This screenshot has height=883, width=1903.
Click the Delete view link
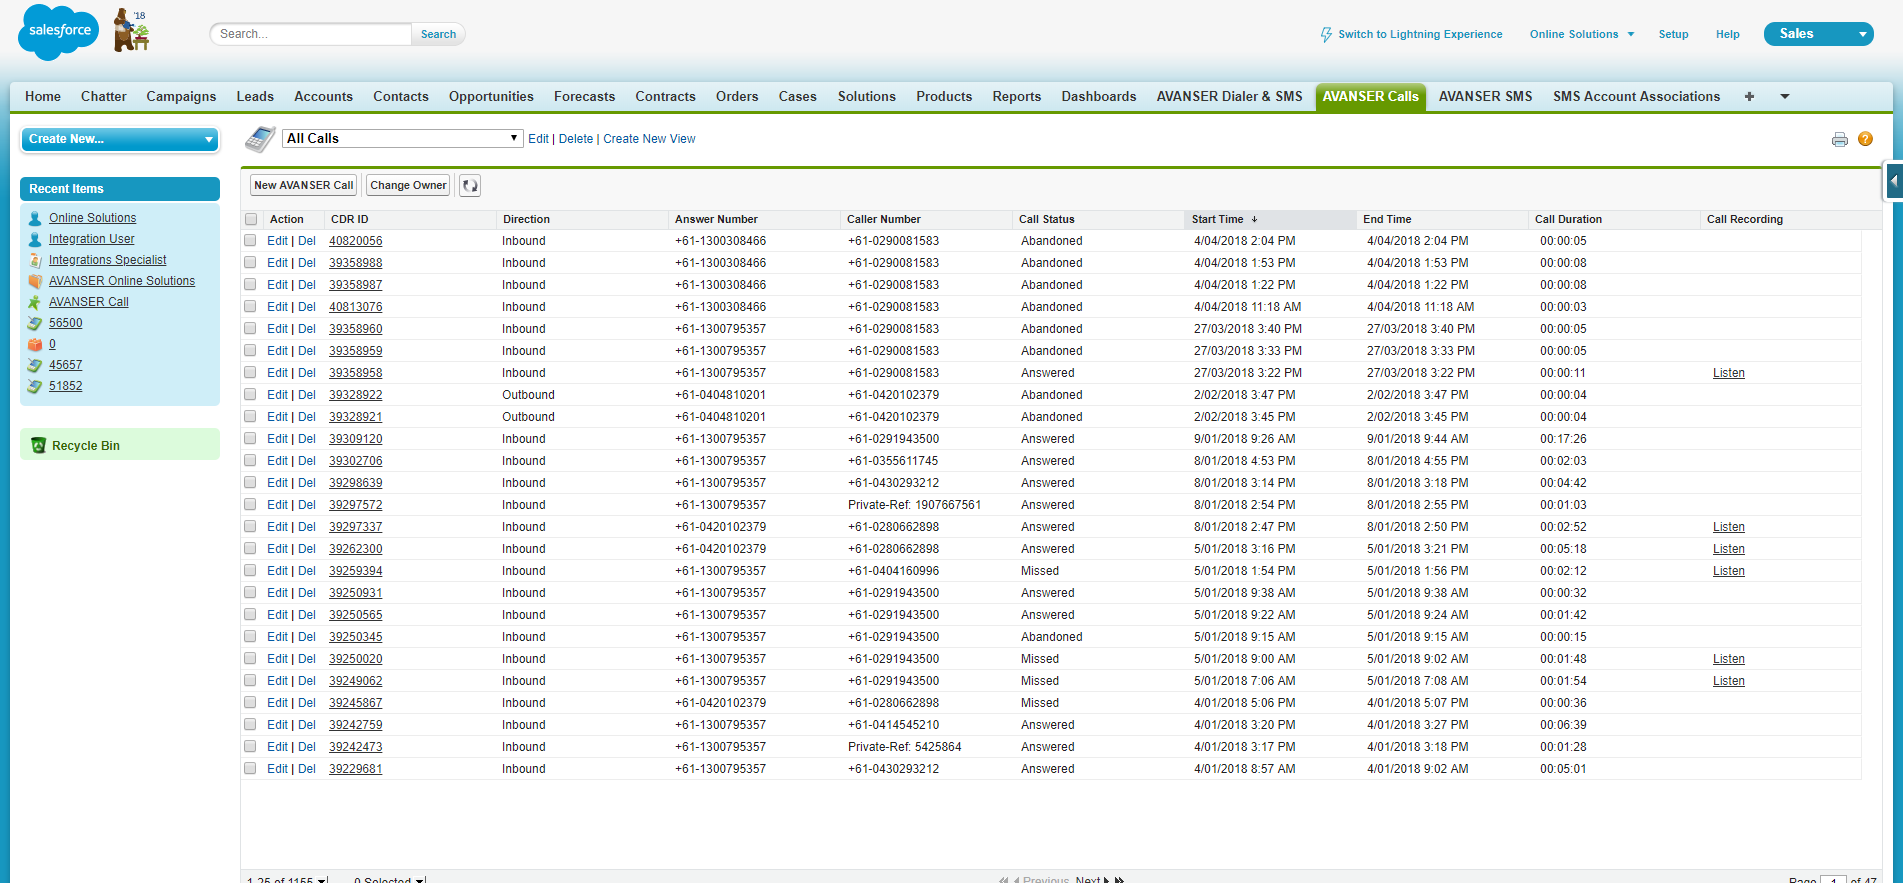576,139
